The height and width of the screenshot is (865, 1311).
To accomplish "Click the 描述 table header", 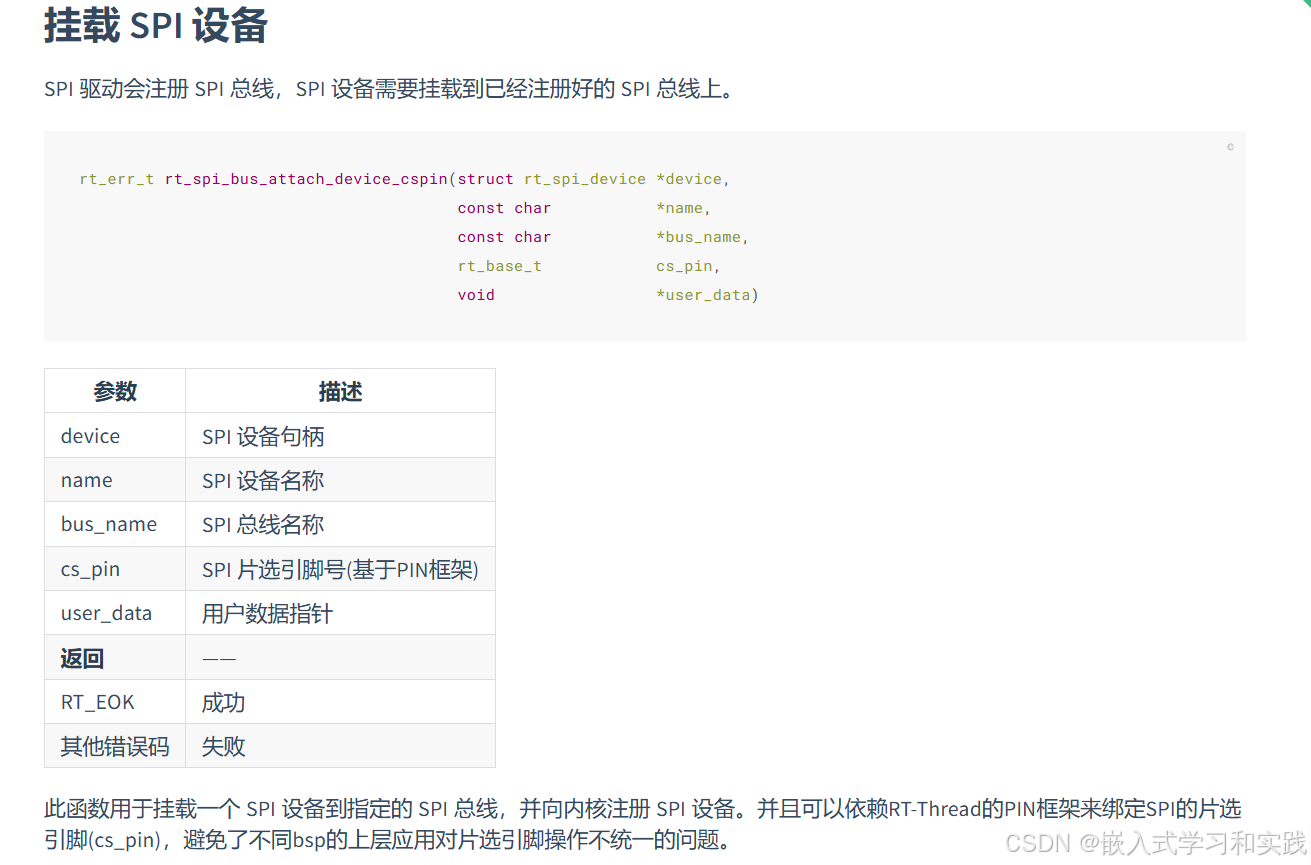I will [x=340, y=391].
